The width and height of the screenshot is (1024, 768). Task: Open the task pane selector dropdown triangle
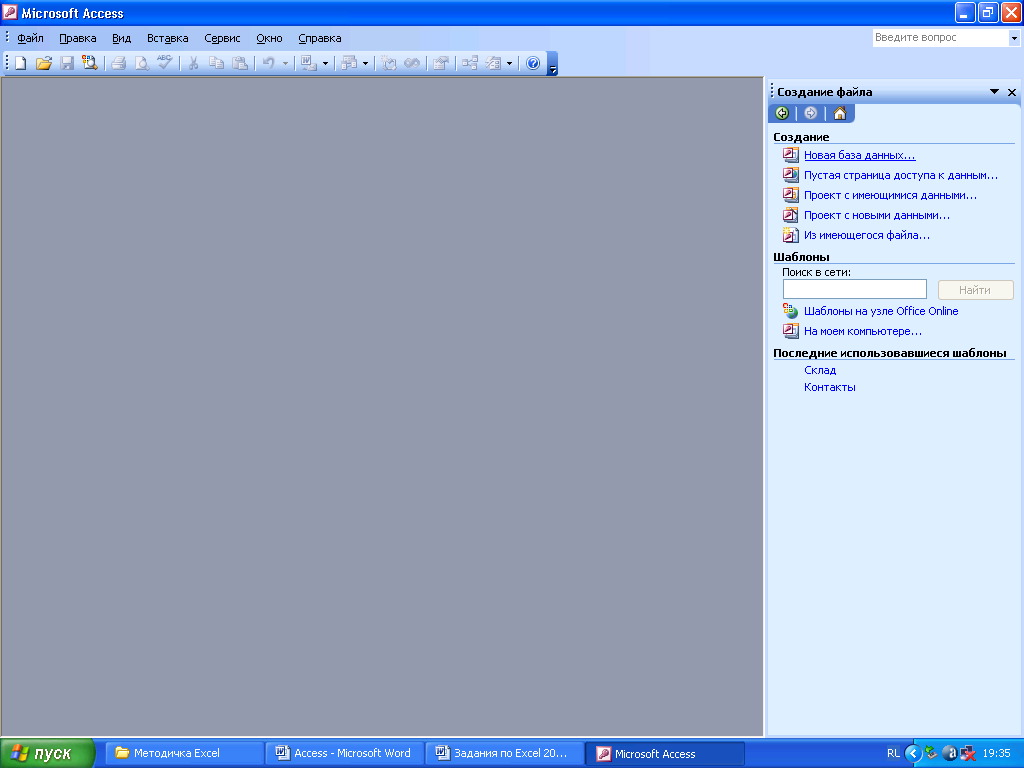point(994,92)
